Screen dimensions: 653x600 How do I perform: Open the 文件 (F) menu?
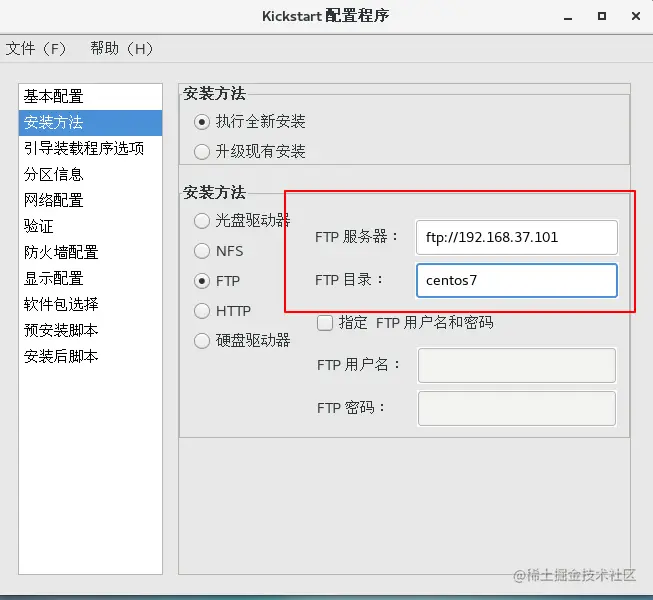pos(36,49)
